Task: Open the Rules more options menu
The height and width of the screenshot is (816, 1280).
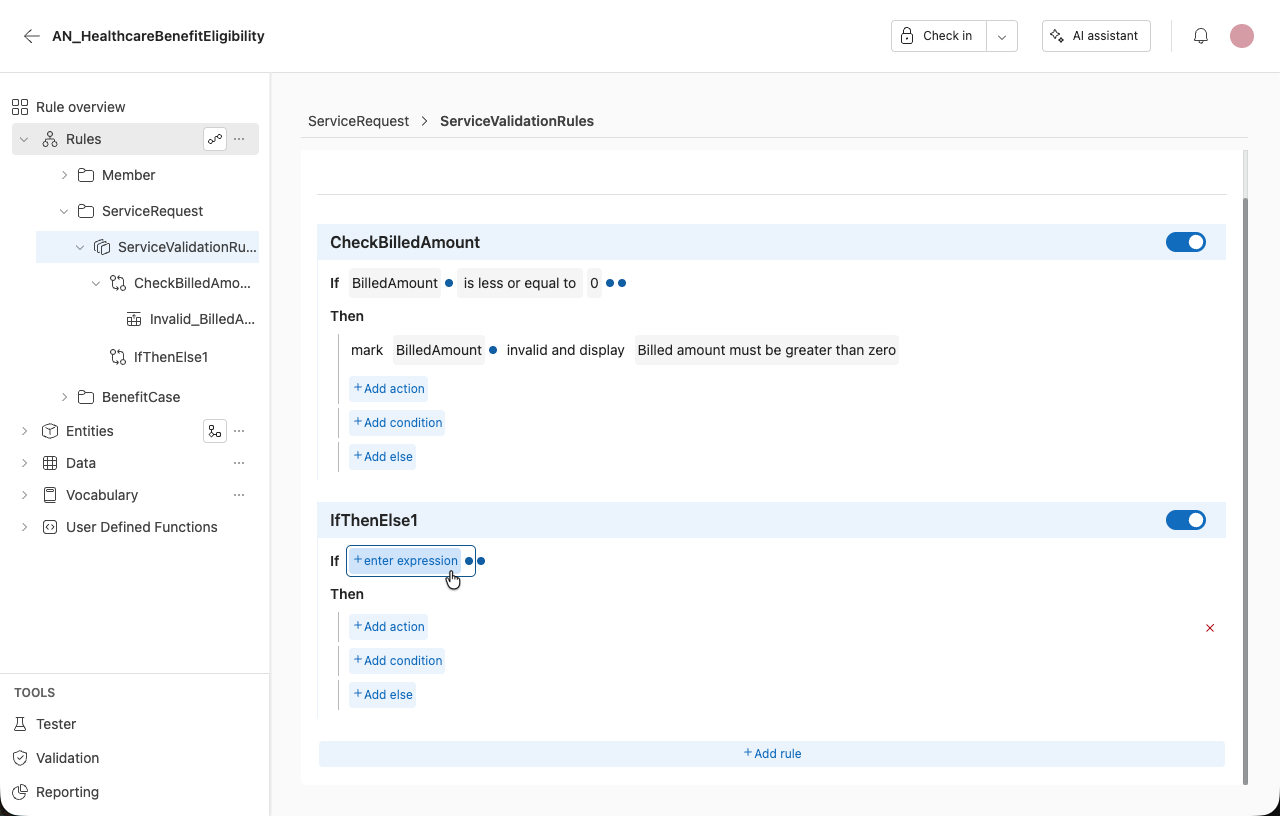Action: pyautogui.click(x=239, y=139)
